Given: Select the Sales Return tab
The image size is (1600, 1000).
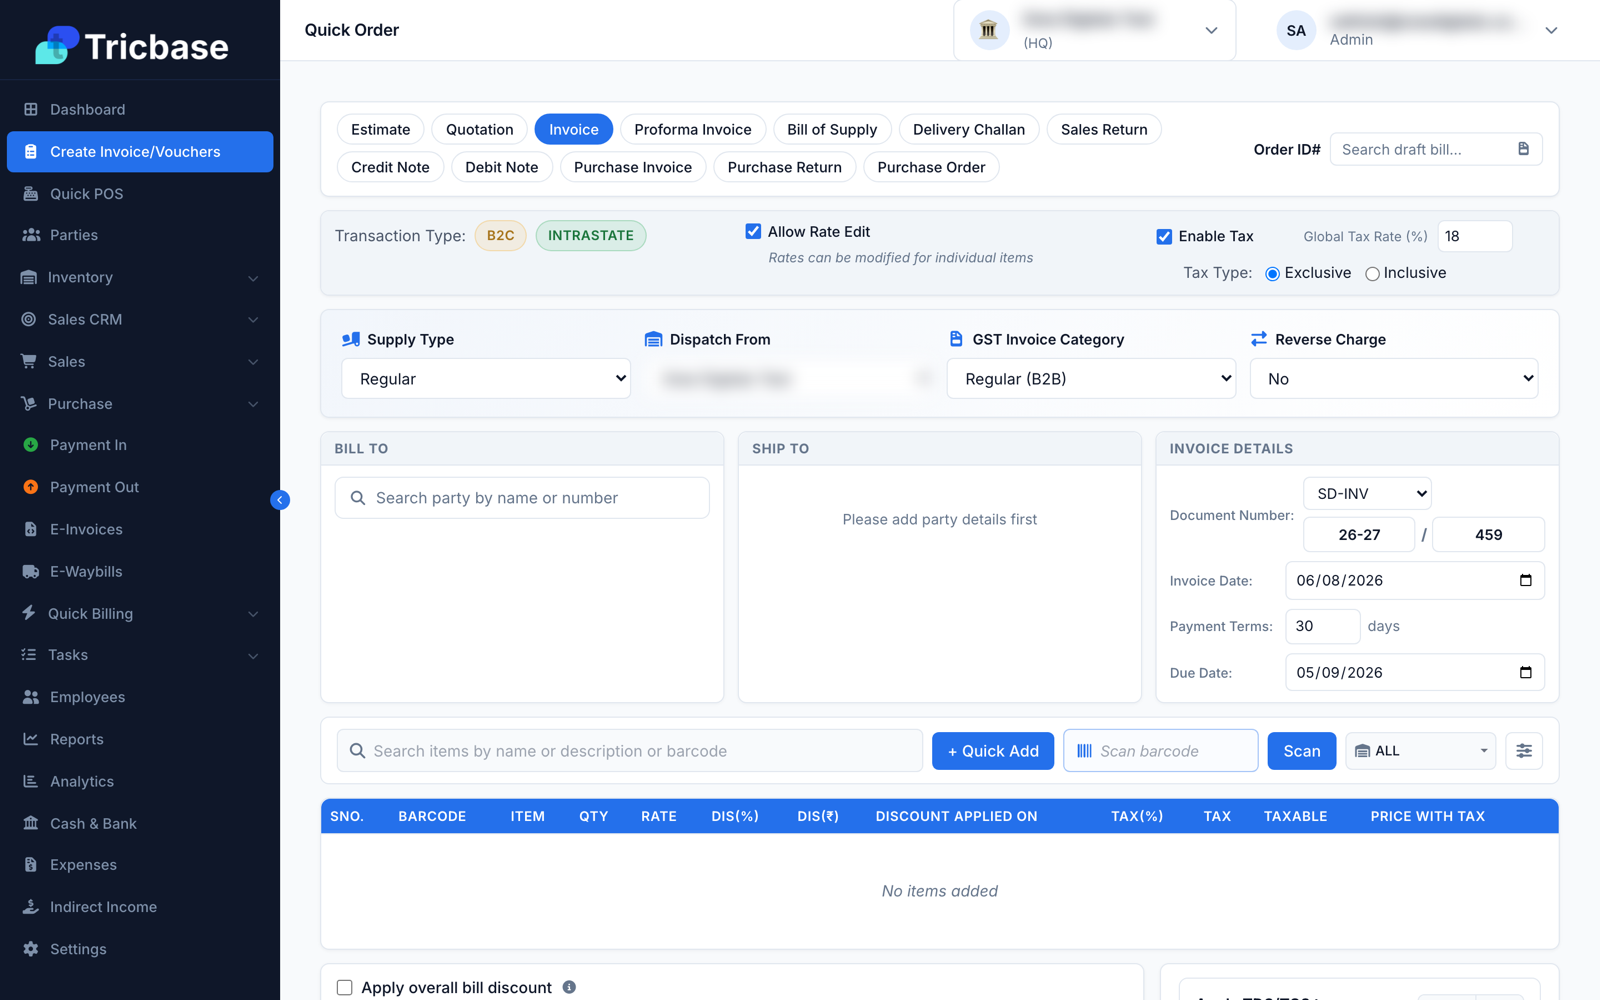Looking at the screenshot, I should click(x=1104, y=129).
